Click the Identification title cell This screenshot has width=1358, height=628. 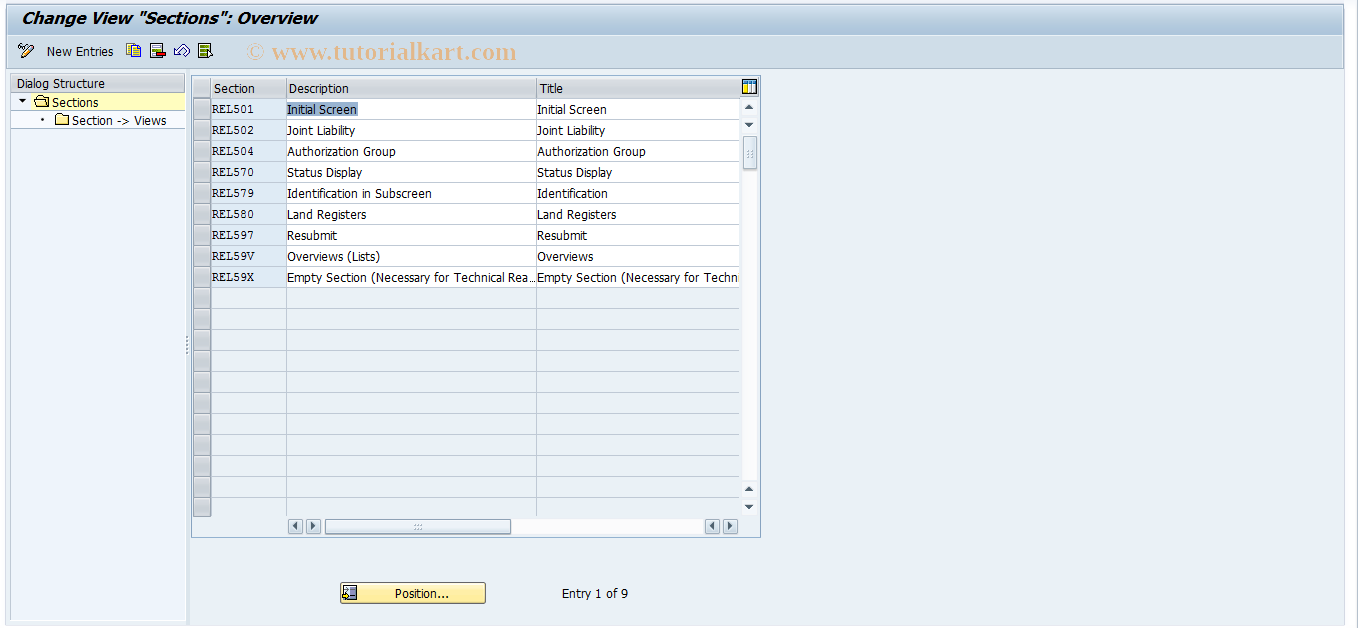pyautogui.click(x=638, y=193)
